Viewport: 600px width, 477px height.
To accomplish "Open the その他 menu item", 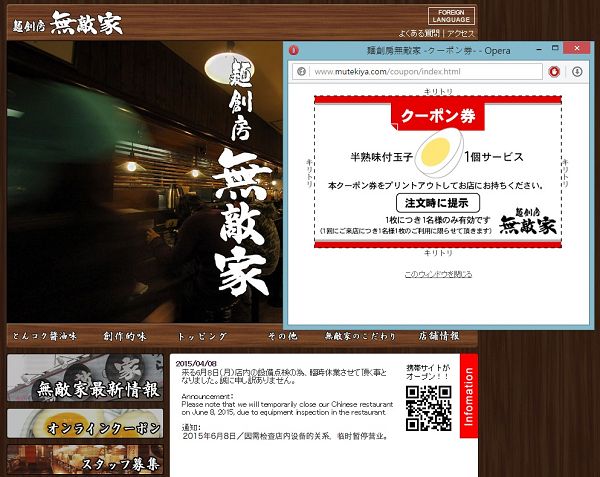I will (282, 336).
